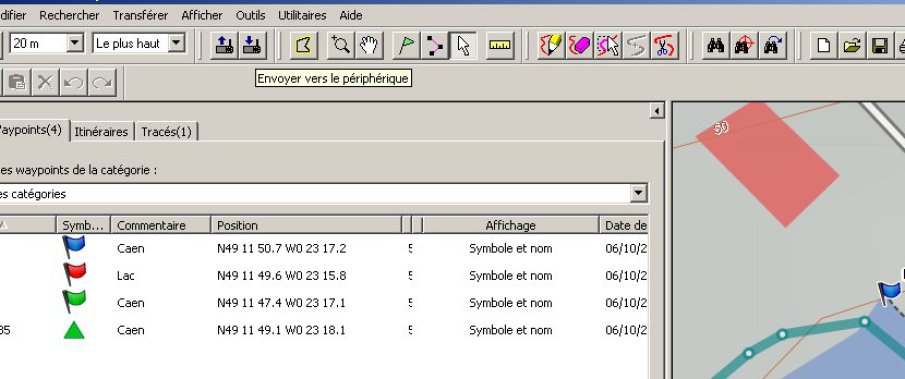The width and height of the screenshot is (905, 379).
Task: Sort by the Symb... column header
Action: pyautogui.click(x=83, y=225)
